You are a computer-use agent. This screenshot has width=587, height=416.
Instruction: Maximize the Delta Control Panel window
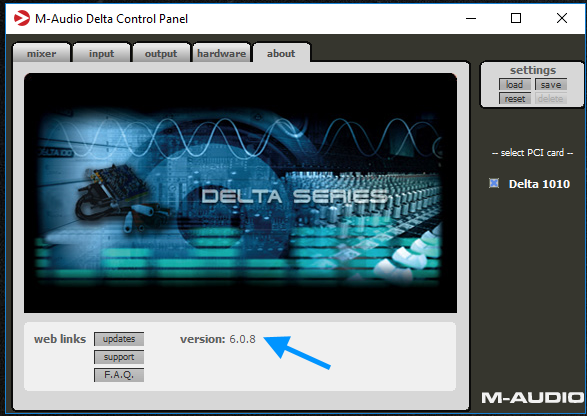[x=516, y=18]
